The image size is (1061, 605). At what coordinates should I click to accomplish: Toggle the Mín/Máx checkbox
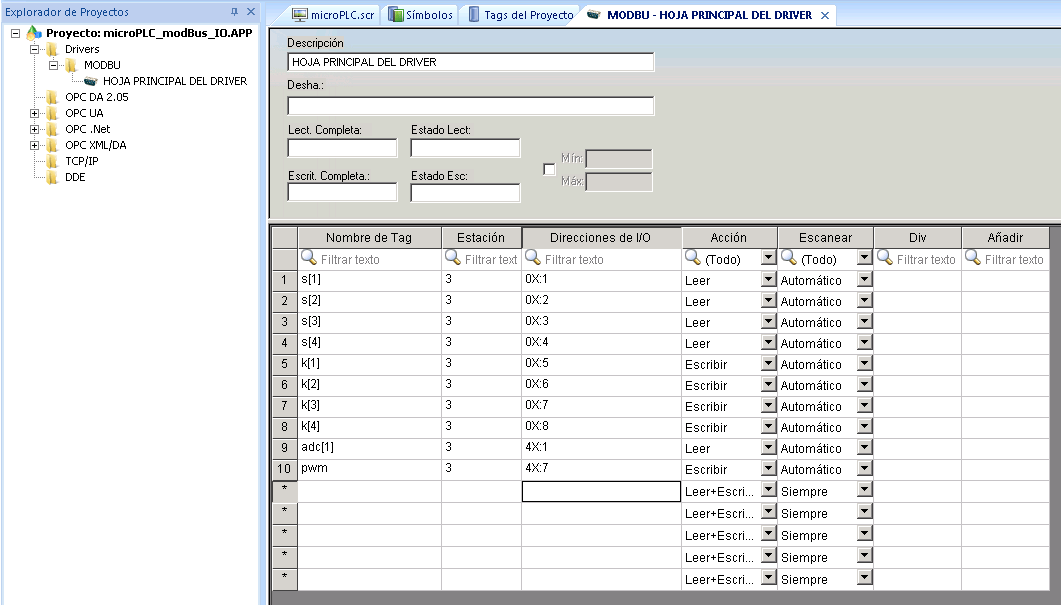click(549, 169)
